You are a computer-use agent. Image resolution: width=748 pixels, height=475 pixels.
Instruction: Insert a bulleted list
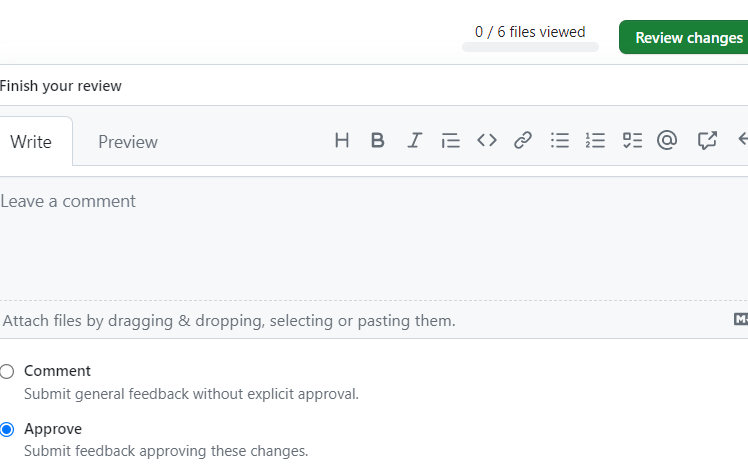click(x=560, y=140)
